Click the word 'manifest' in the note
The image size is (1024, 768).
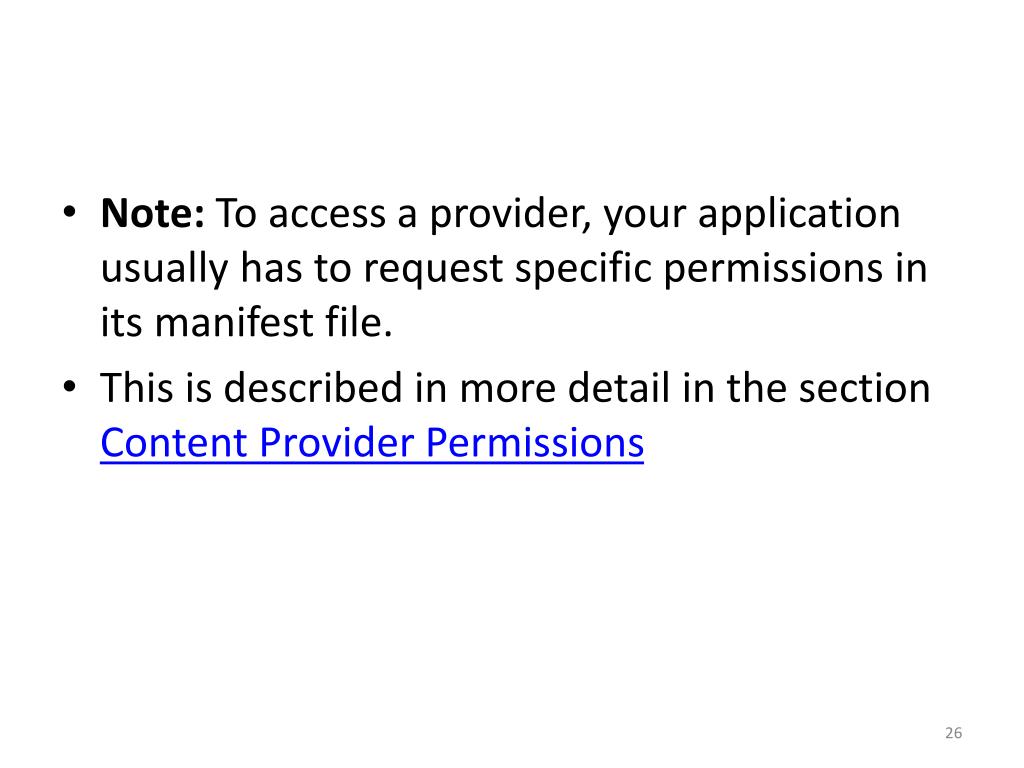pos(233,323)
